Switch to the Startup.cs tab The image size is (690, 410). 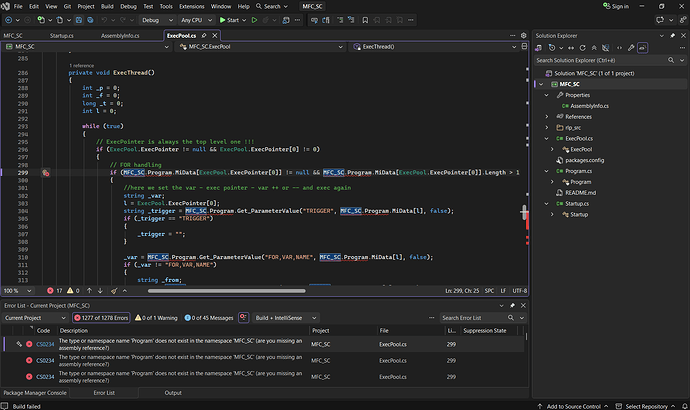click(x=62, y=36)
